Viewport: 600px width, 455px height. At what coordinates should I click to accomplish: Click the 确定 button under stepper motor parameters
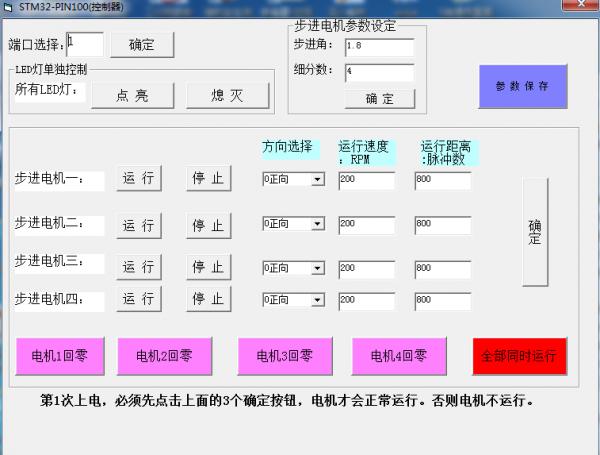379,98
